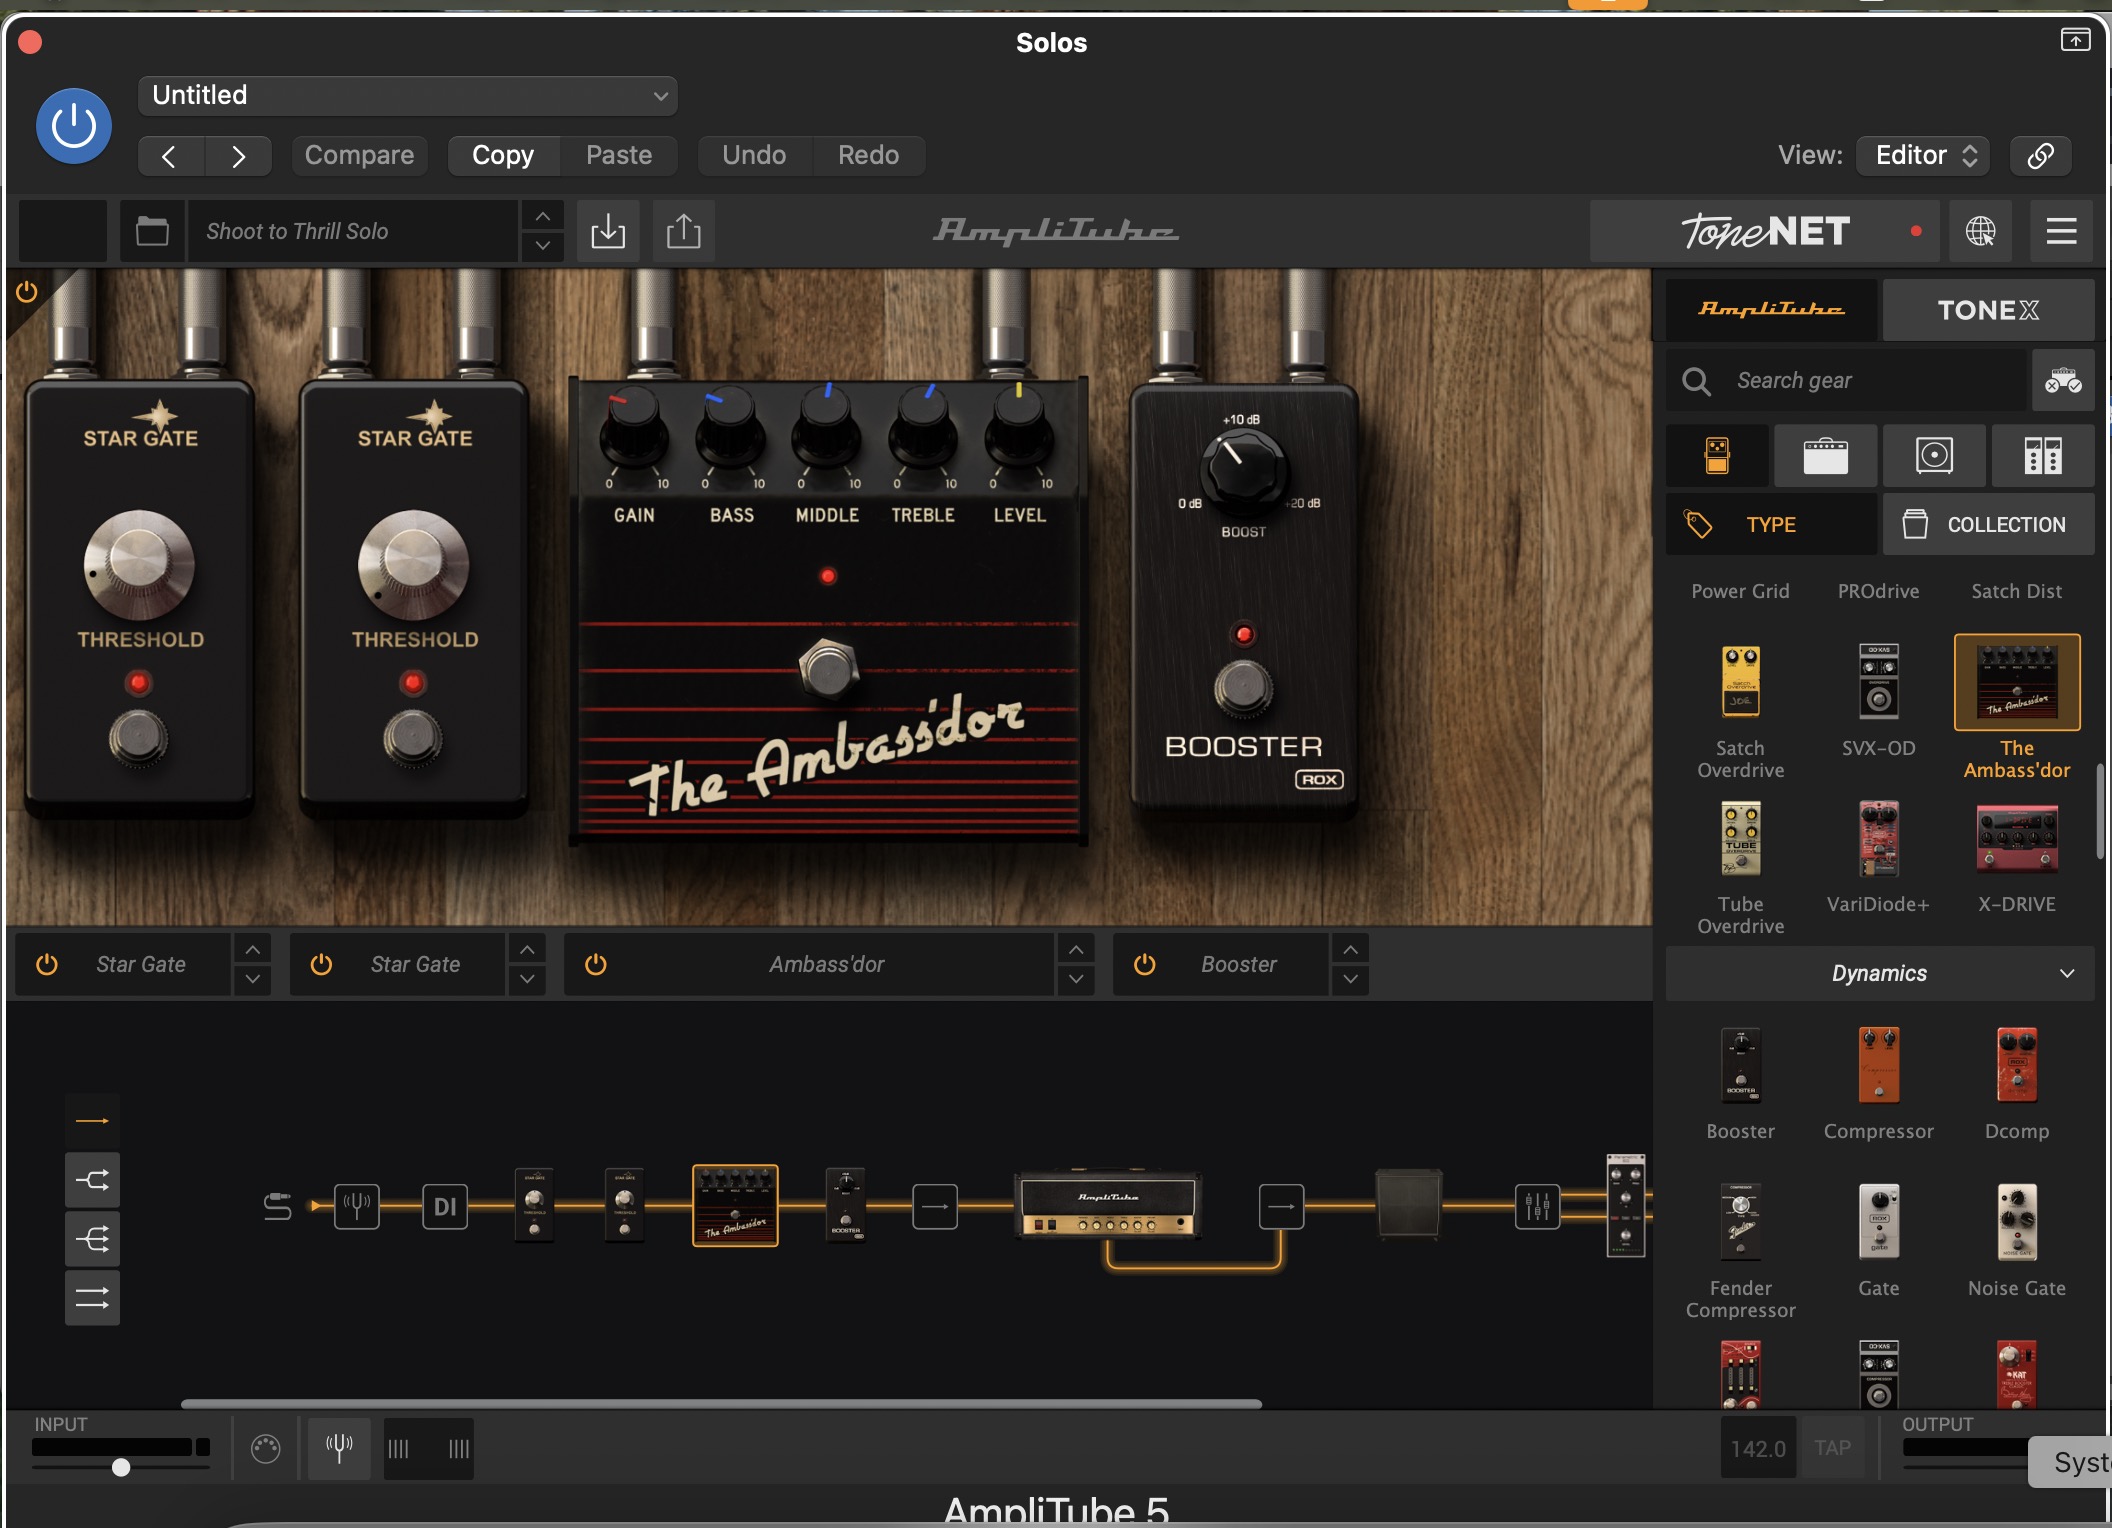The image size is (2112, 1528).
Task: Click the link icon next to Editor
Action: 2041,155
